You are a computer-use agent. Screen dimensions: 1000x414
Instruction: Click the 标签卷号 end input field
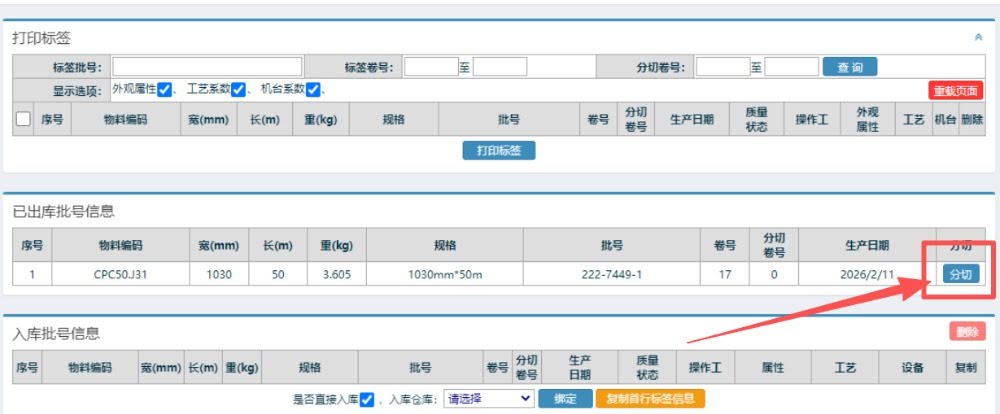(x=499, y=67)
